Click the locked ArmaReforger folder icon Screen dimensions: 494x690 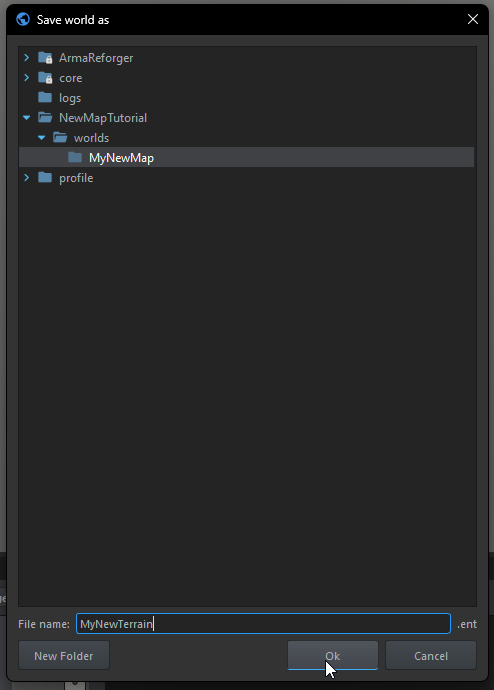tap(45, 58)
